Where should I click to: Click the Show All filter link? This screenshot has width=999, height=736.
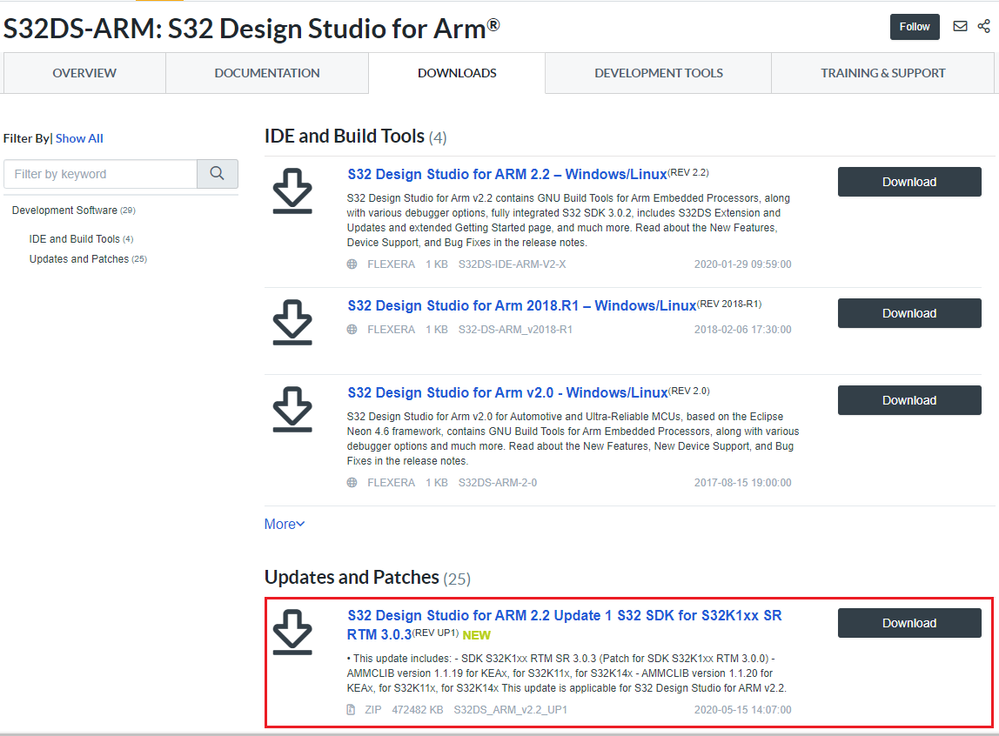[x=79, y=138]
